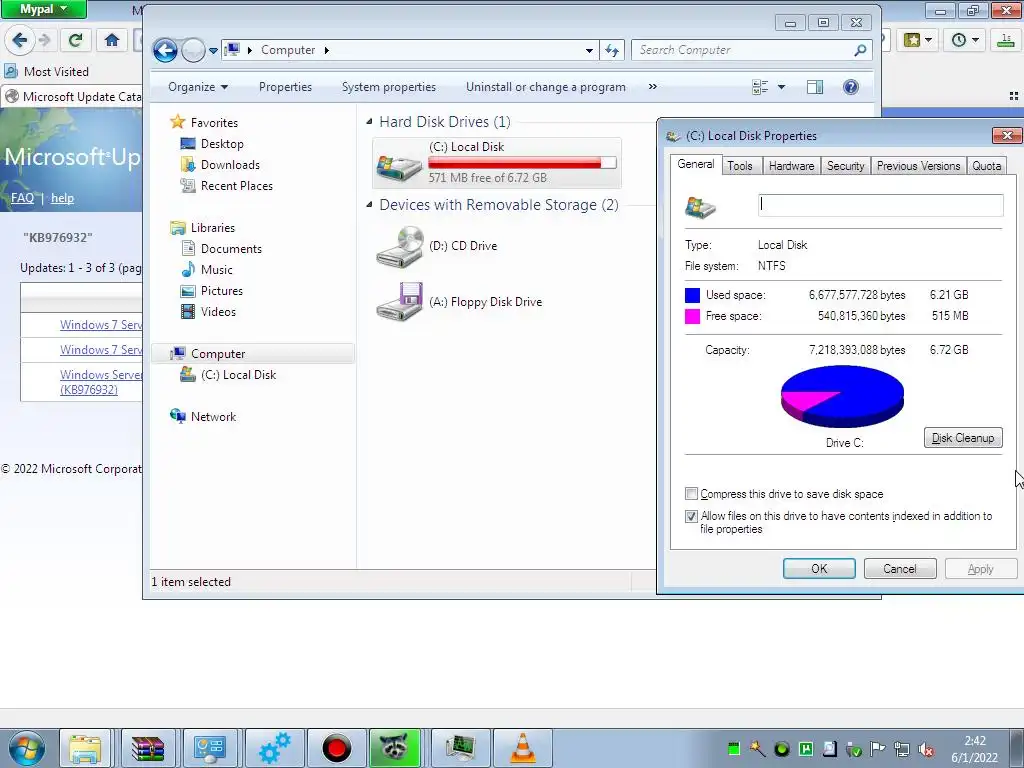1024x768 pixels.
Task: Open Explorer help icon
Action: tap(851, 87)
